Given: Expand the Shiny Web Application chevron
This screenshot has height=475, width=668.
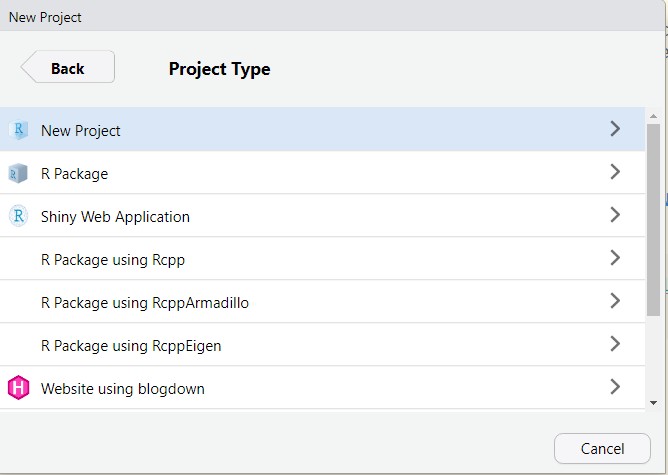Looking at the screenshot, I should (x=615, y=215).
